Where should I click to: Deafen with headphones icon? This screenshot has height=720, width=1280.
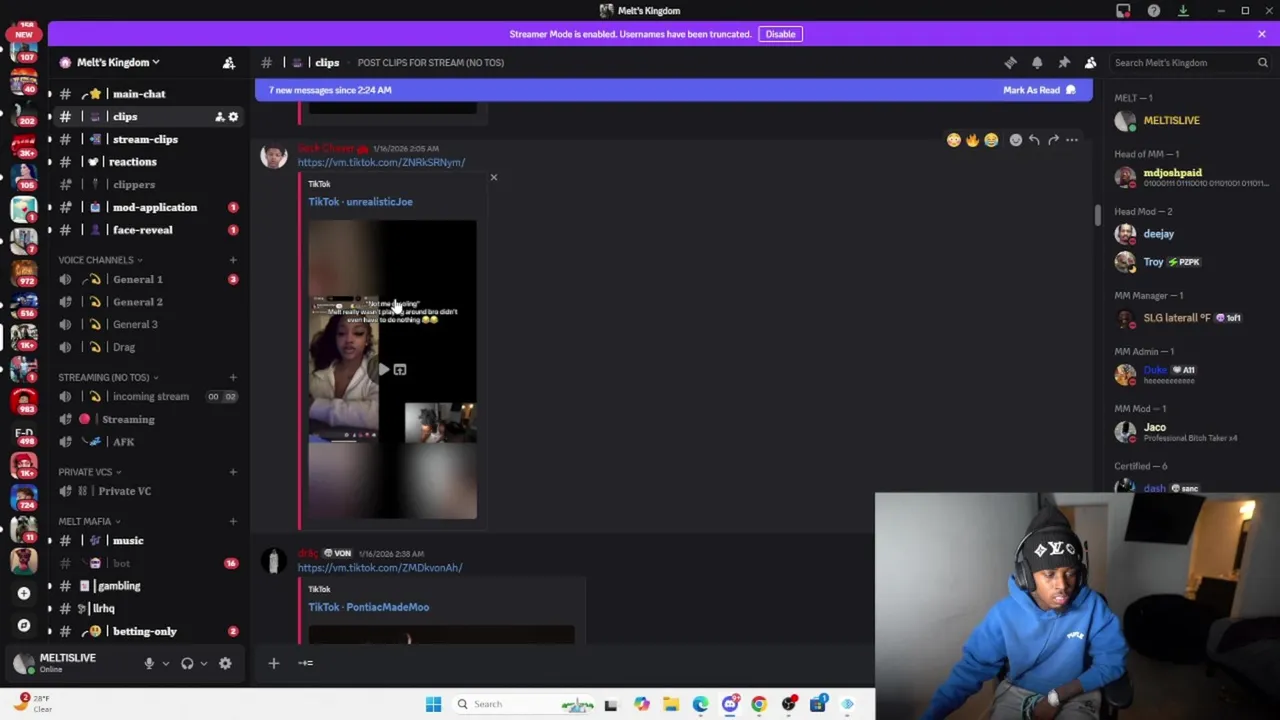pos(187,663)
